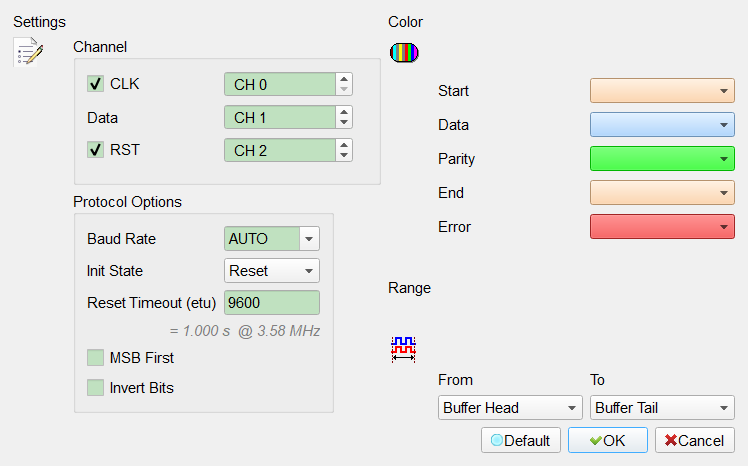This screenshot has width=748, height=466.
Task: Enable the Invert Bits checkbox
Action: (x=95, y=387)
